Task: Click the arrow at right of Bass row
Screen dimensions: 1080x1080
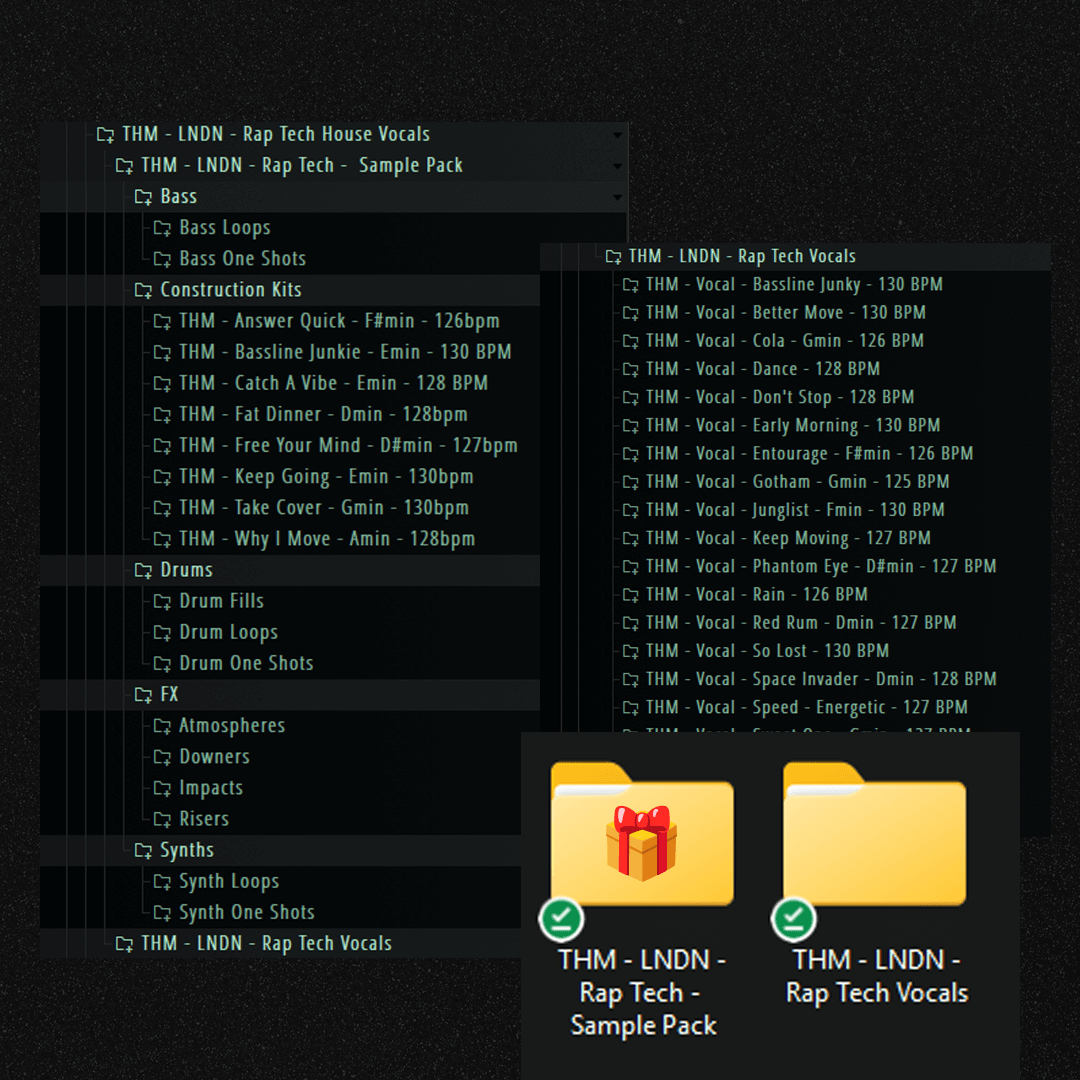Action: (617, 197)
